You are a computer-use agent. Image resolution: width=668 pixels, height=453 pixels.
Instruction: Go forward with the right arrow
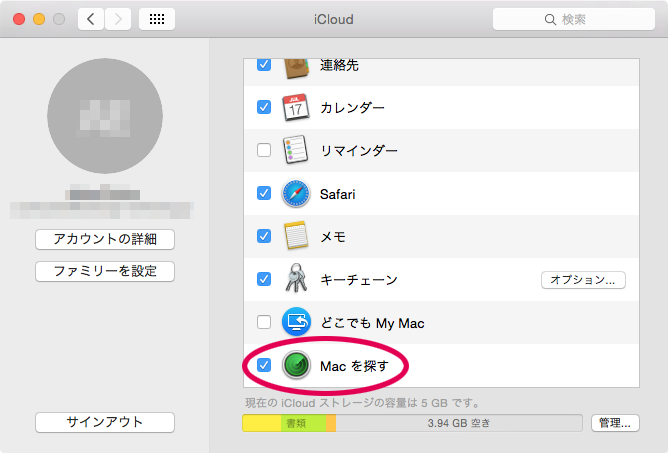pyautogui.click(x=118, y=19)
